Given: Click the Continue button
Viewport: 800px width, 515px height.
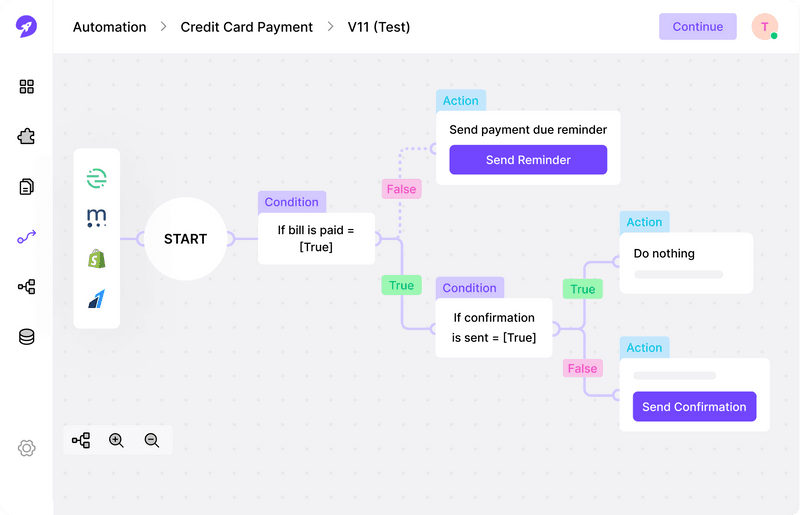Looking at the screenshot, I should [697, 27].
